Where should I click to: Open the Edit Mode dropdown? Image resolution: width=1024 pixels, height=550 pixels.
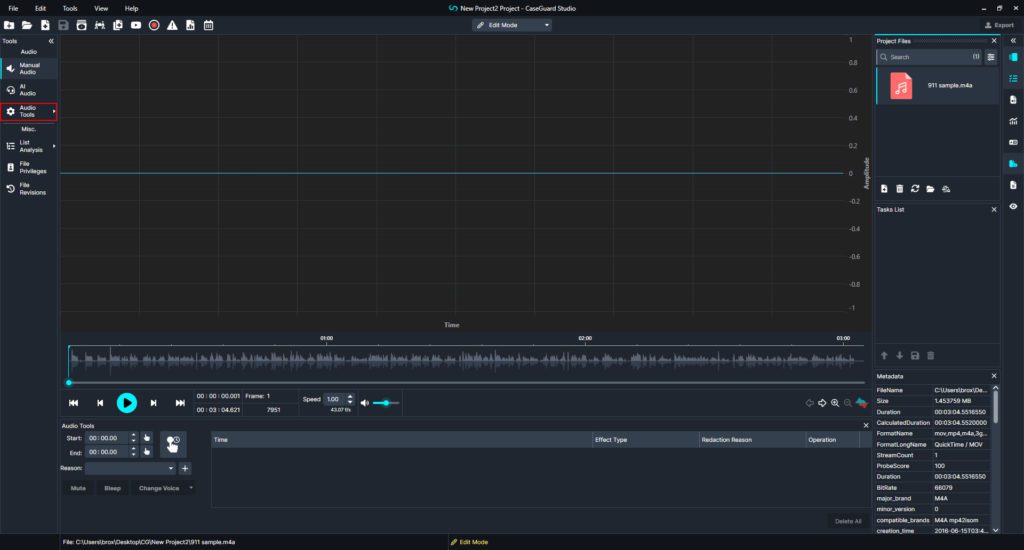513,25
